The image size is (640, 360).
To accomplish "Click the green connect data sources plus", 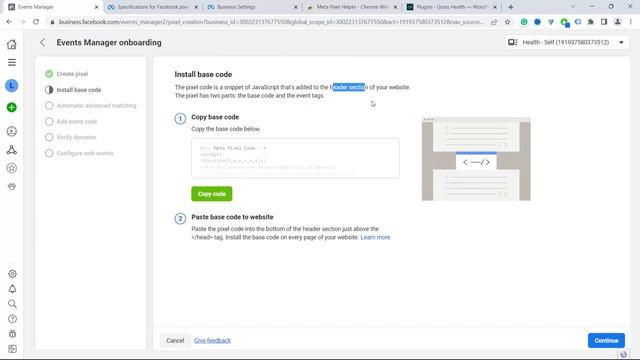I will [x=12, y=107].
